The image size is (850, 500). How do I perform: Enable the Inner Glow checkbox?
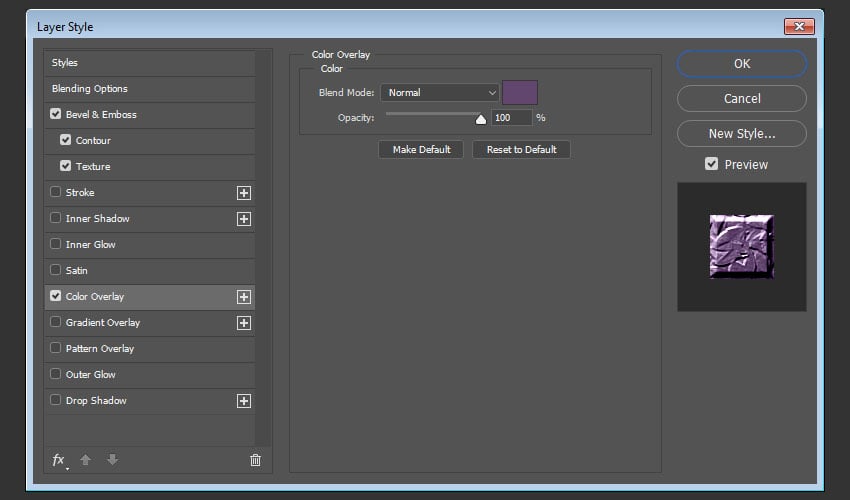[55, 244]
